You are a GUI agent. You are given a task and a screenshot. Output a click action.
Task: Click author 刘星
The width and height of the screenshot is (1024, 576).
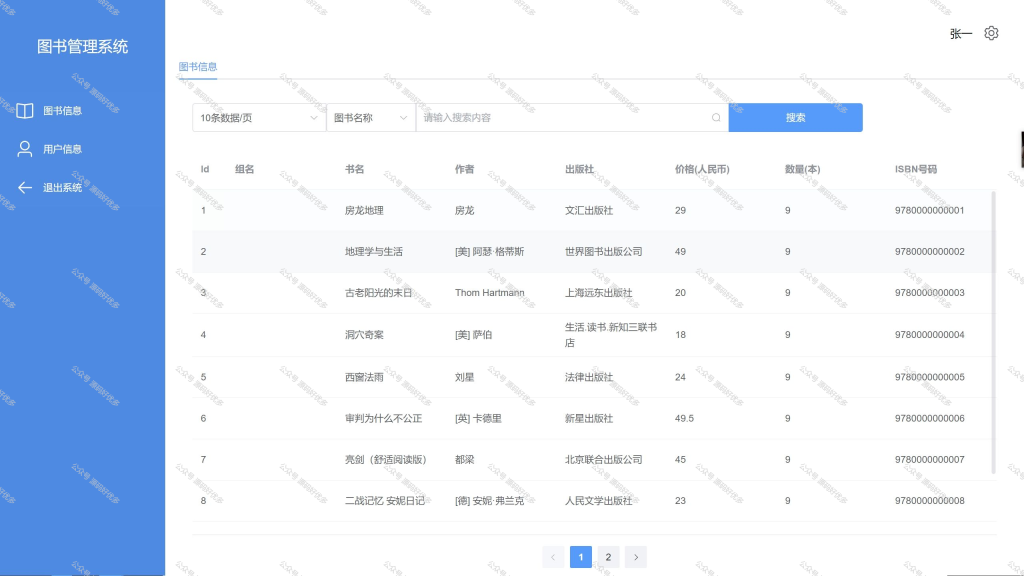[464, 377]
